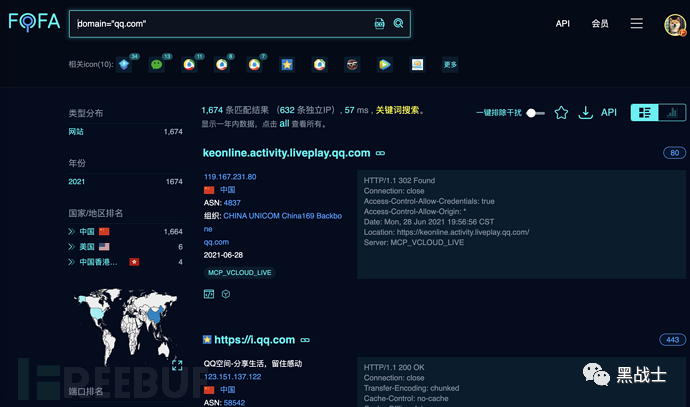The width and height of the screenshot is (690, 407).
Task: Click the API link beside download icon
Action: [x=609, y=112]
